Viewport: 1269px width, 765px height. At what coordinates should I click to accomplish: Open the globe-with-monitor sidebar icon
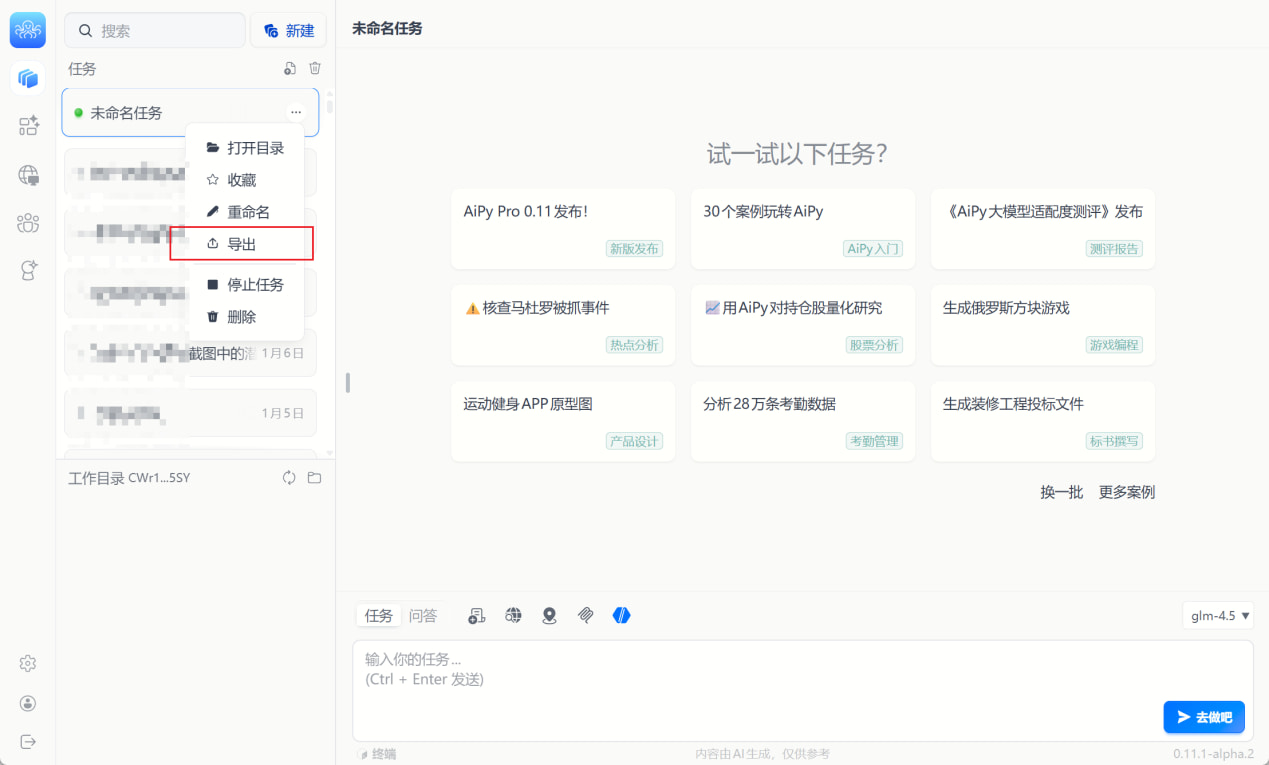point(28,175)
